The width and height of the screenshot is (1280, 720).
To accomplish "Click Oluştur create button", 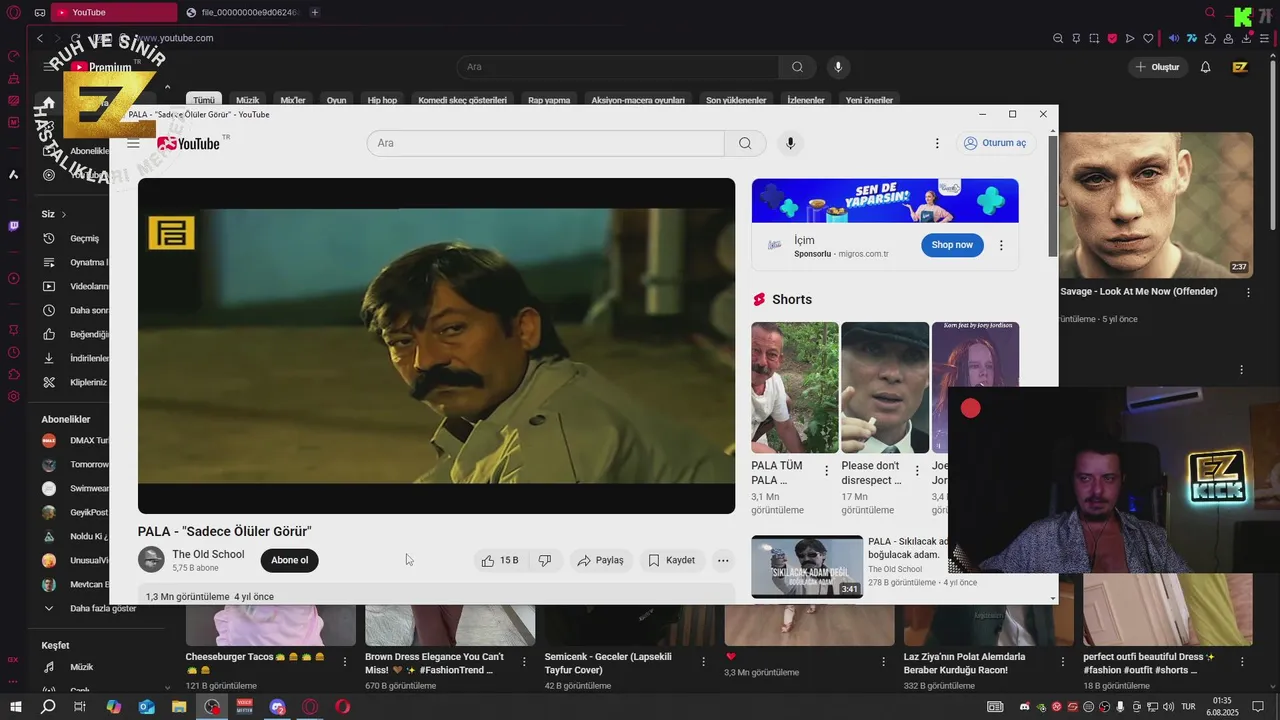I will (1157, 67).
